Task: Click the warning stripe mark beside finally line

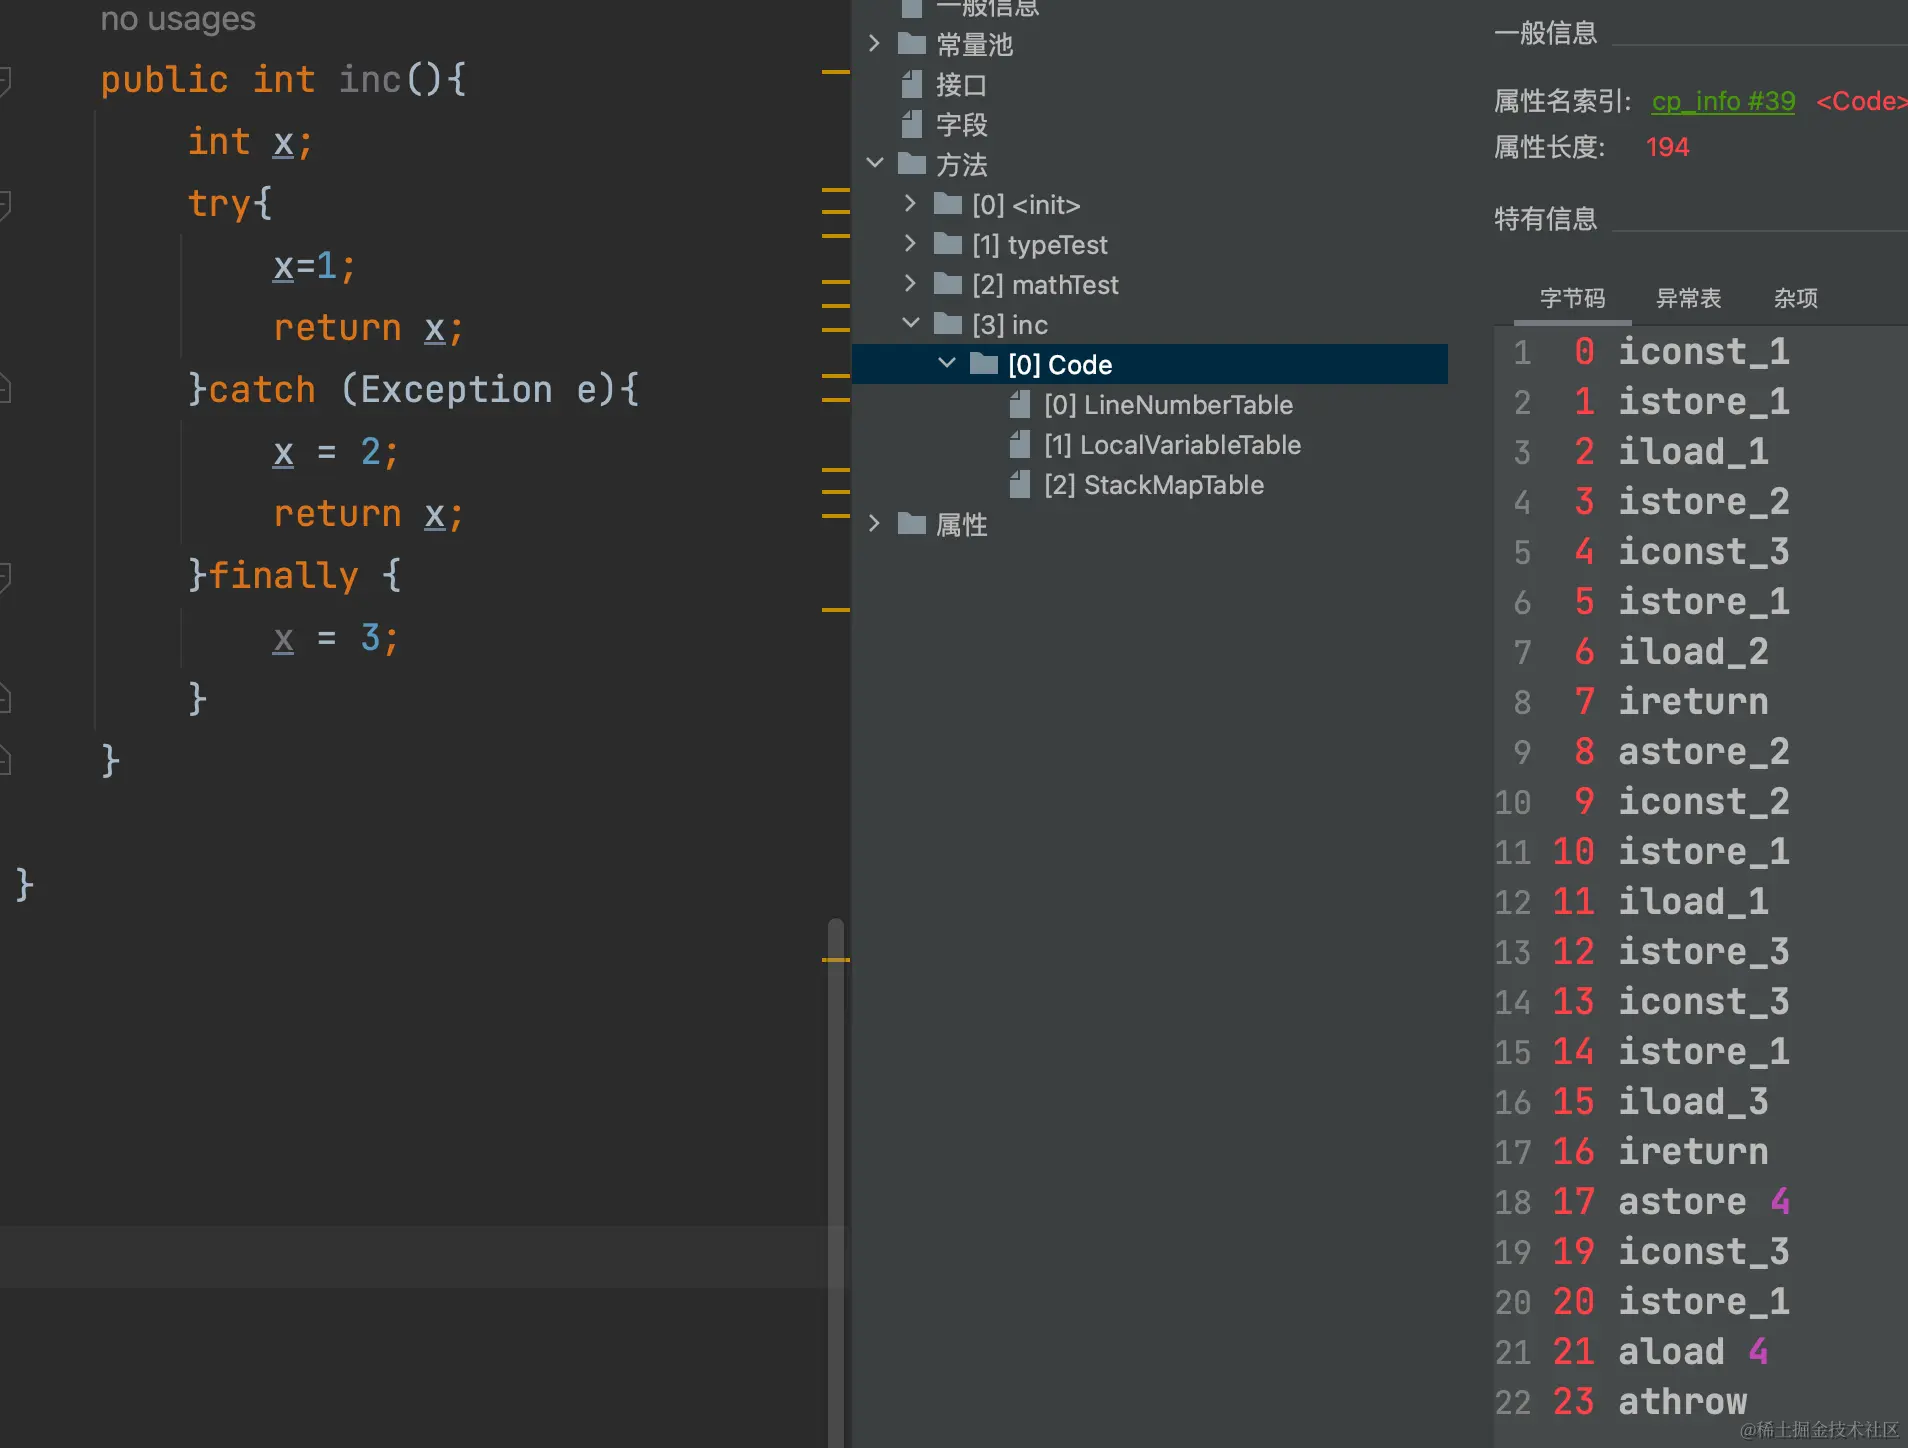Action: 836,609
